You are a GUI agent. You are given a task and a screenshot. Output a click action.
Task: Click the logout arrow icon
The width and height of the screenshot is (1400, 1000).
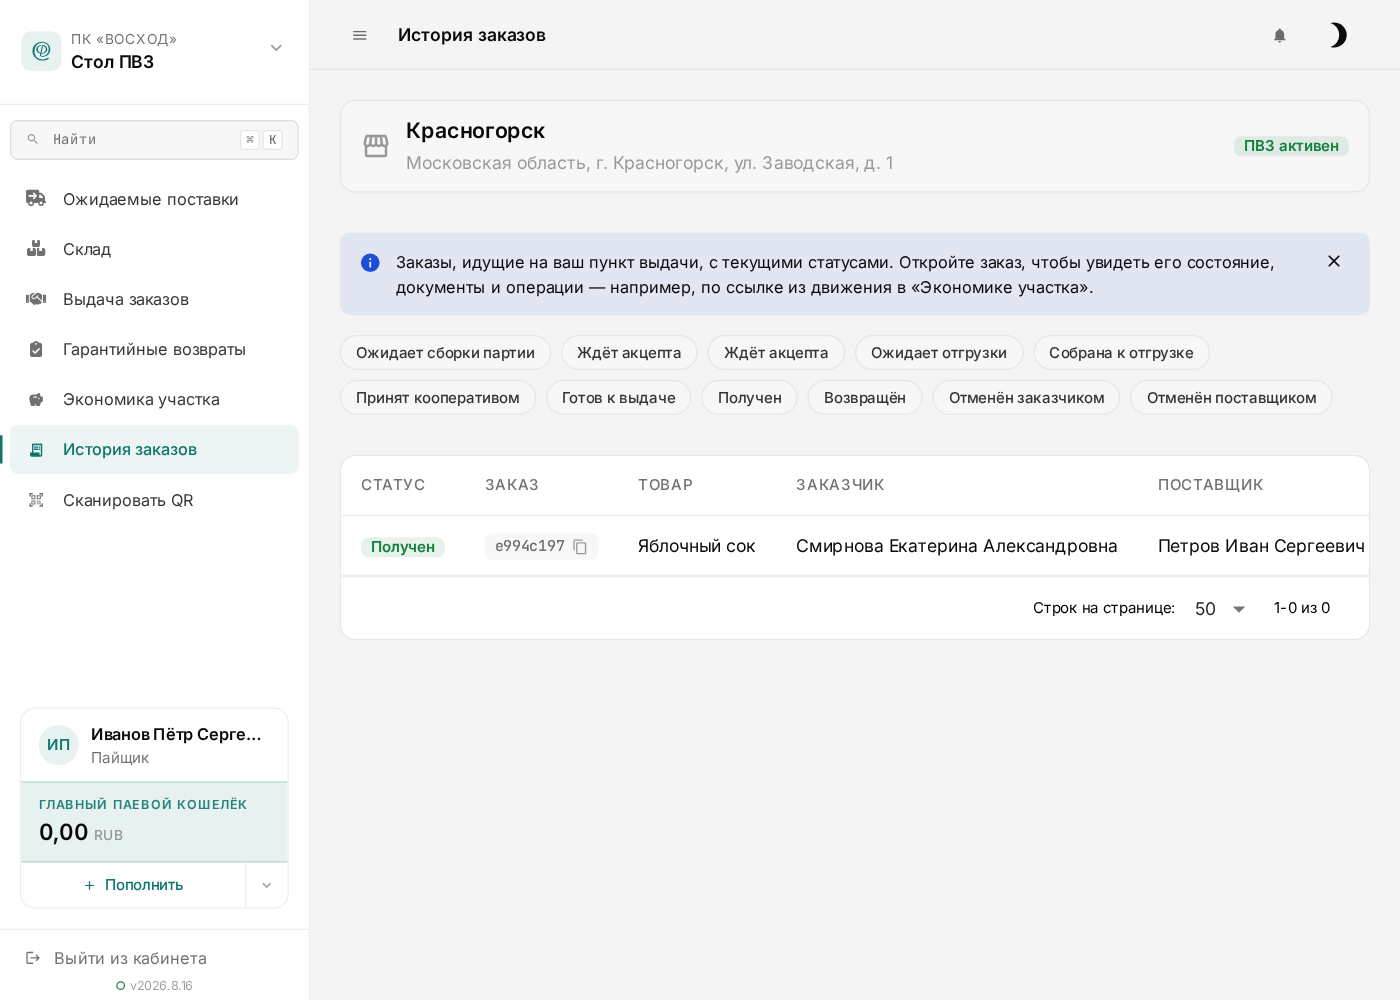pyautogui.click(x=33, y=958)
